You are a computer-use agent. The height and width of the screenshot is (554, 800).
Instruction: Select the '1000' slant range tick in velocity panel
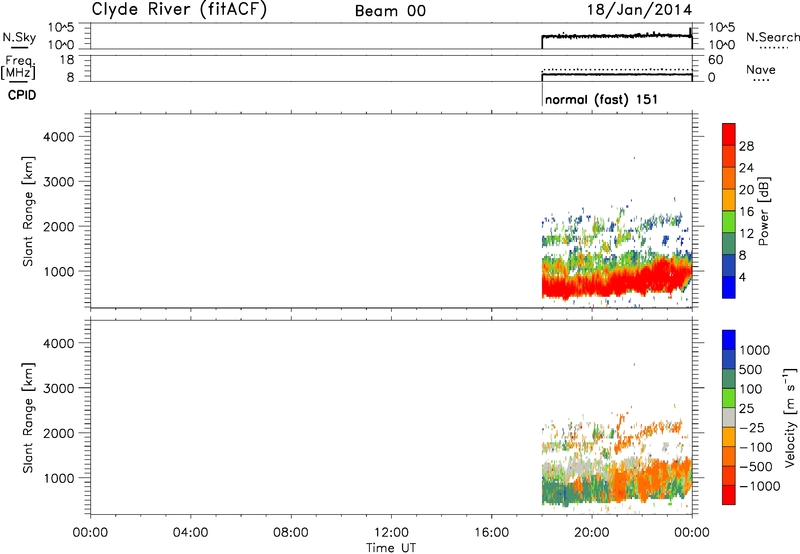59,478
